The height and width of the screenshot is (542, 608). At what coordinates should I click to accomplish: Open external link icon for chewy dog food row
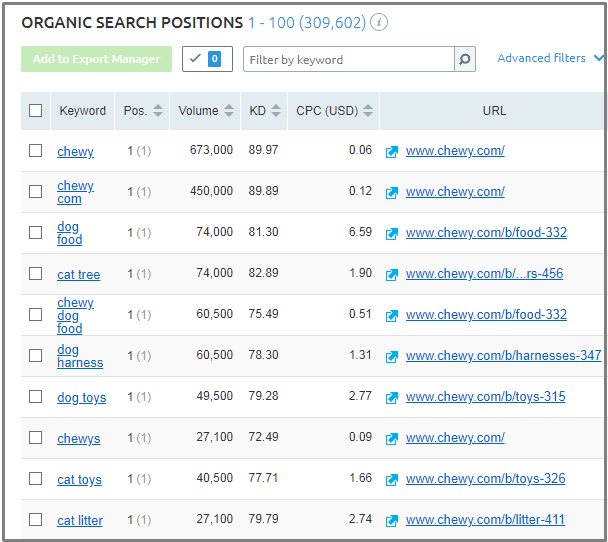point(392,316)
